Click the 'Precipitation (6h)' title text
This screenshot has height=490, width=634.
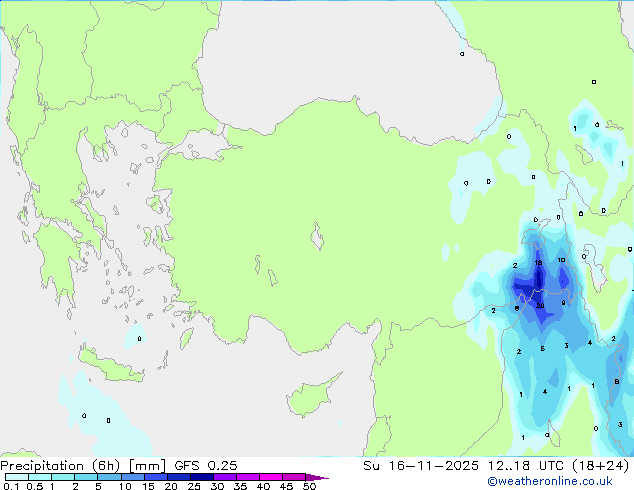point(60,466)
